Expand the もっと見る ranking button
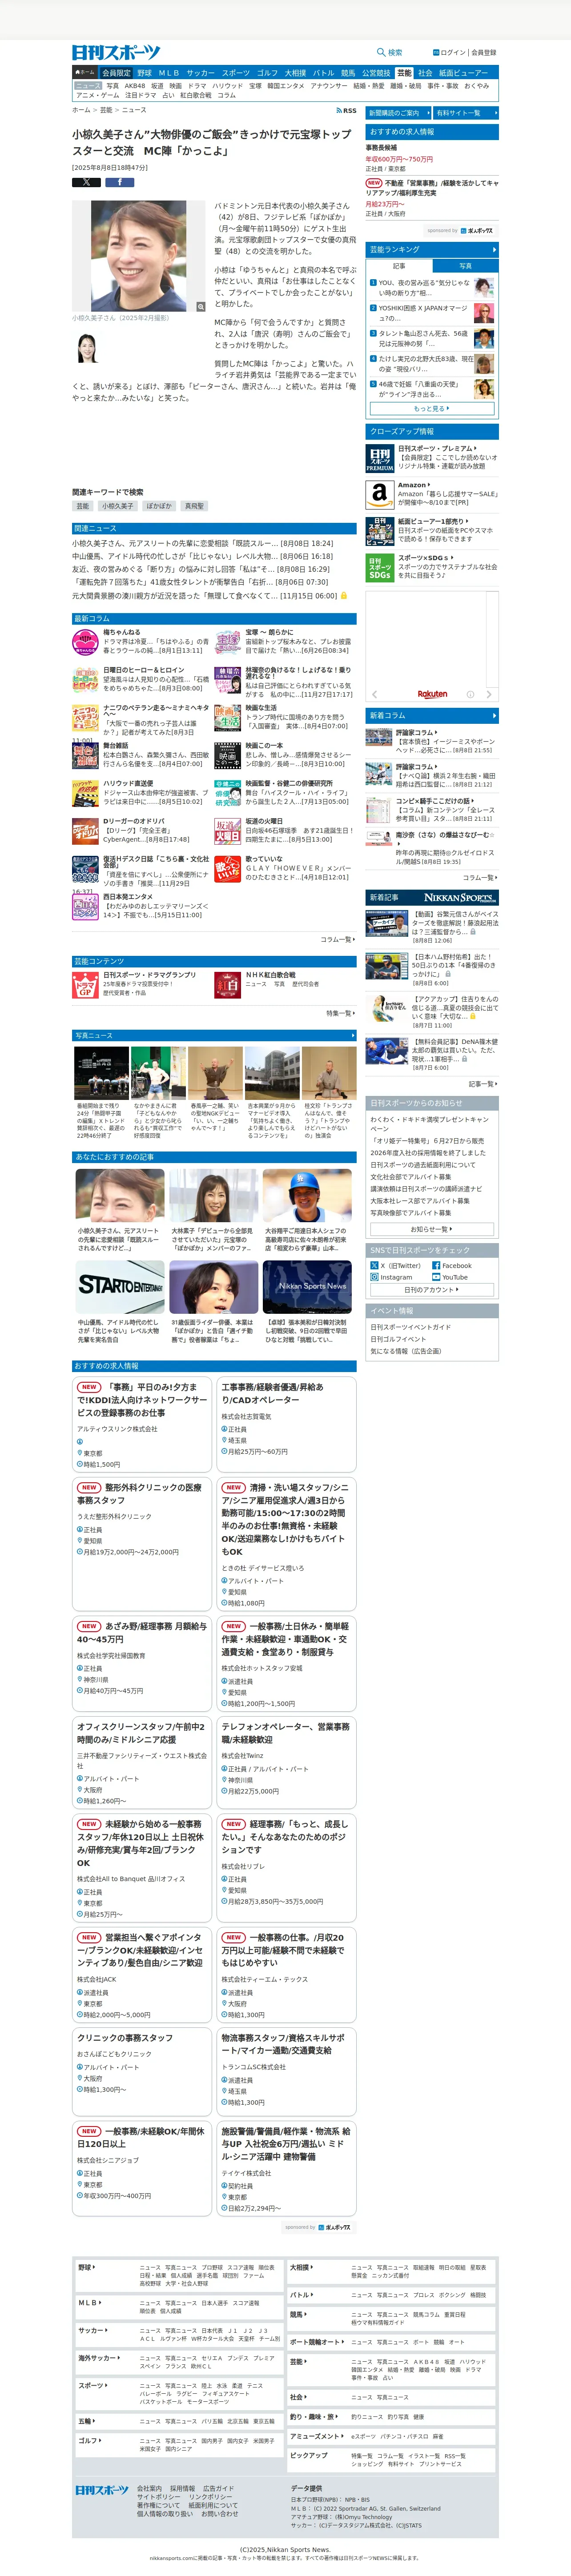571x2576 pixels. point(431,408)
